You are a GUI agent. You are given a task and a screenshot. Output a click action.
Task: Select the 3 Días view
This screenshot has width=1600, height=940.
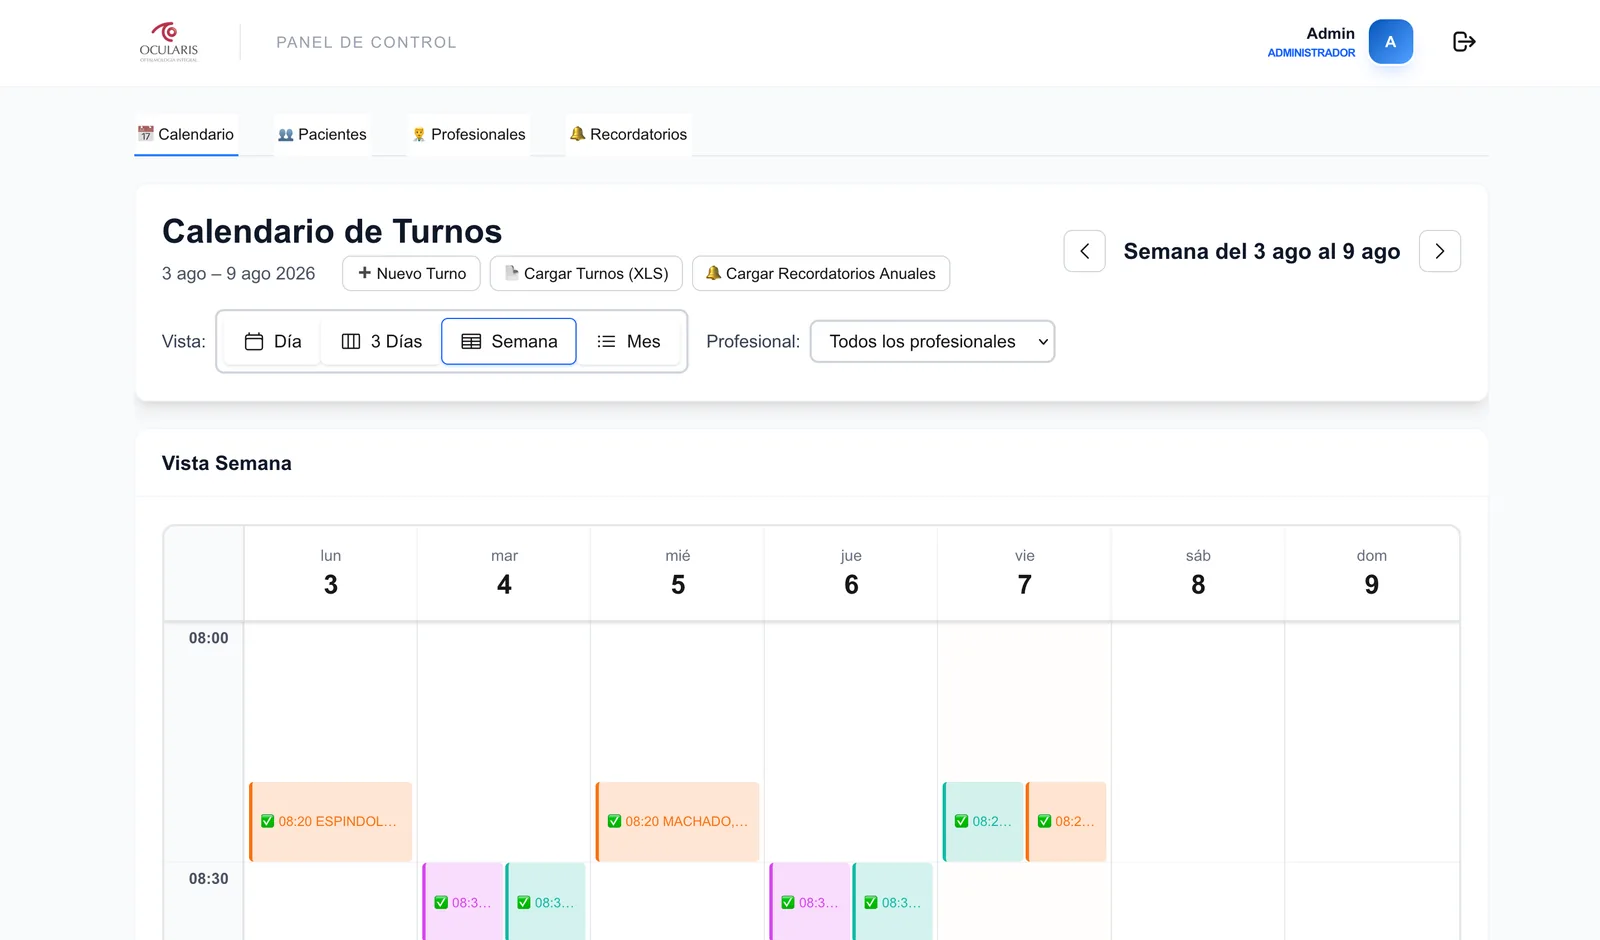pos(381,341)
